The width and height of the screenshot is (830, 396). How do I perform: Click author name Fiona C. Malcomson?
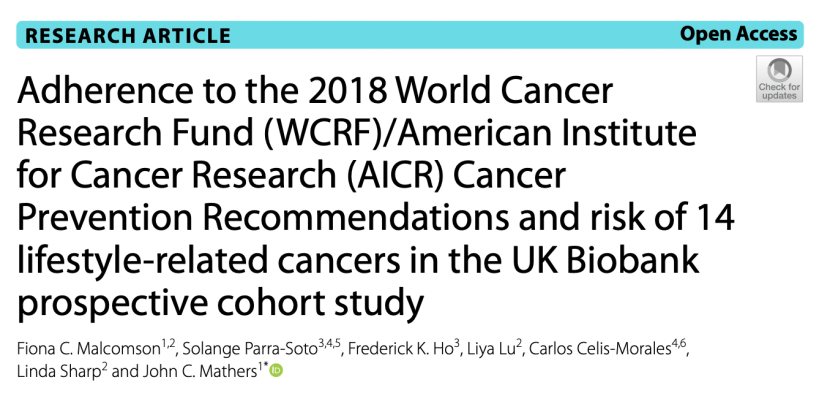[88, 350]
